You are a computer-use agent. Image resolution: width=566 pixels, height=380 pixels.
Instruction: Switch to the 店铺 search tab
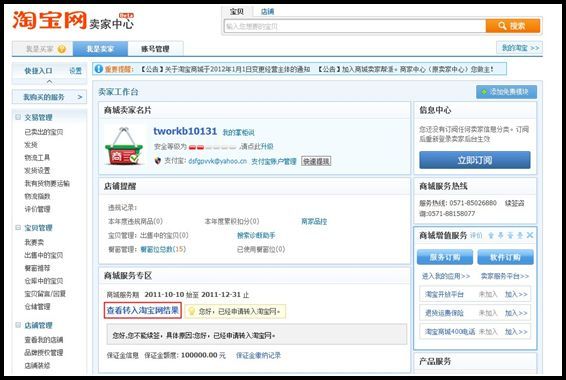(267, 12)
